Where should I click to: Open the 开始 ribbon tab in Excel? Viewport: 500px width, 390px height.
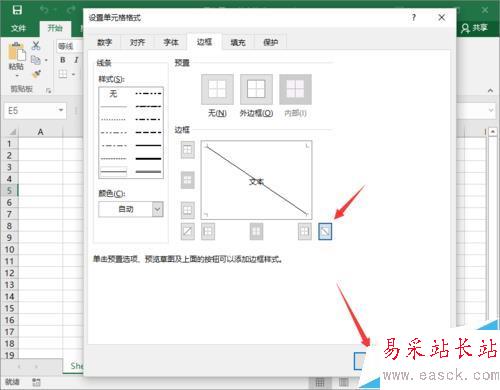coord(55,28)
